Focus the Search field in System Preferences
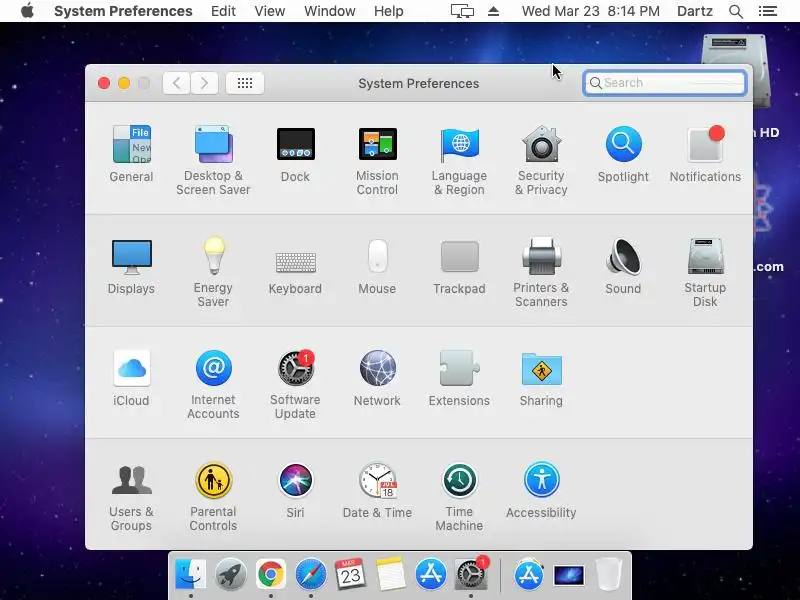Image resolution: width=800 pixels, height=600 pixels. pos(665,83)
